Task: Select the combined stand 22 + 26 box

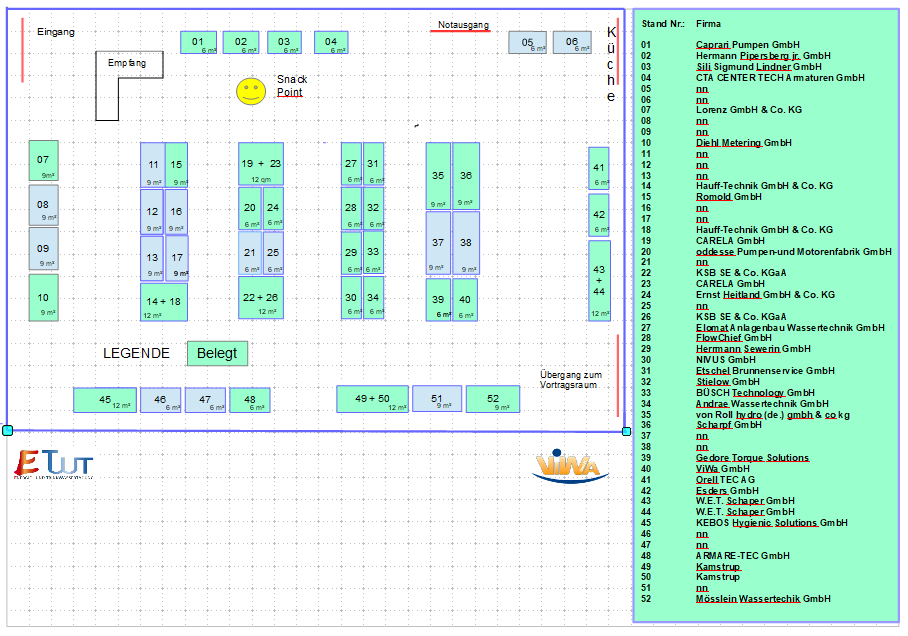Action: [261, 297]
